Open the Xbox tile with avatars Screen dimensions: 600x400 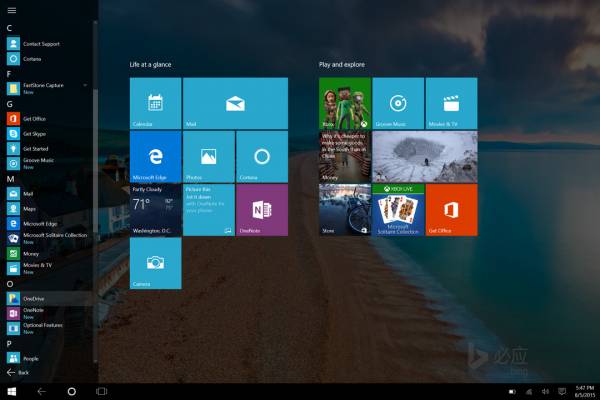coord(345,103)
